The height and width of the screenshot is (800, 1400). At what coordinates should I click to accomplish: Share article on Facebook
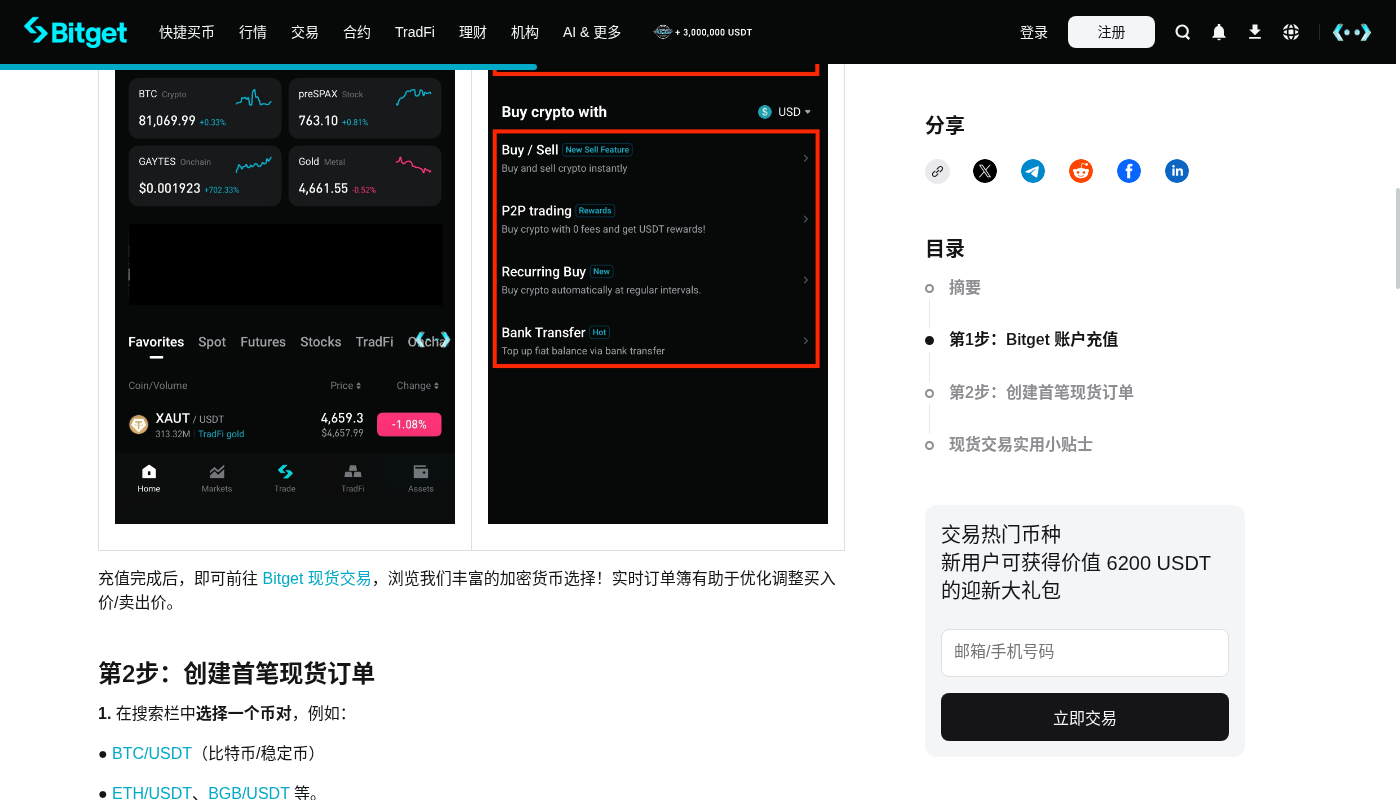pyautogui.click(x=1129, y=171)
